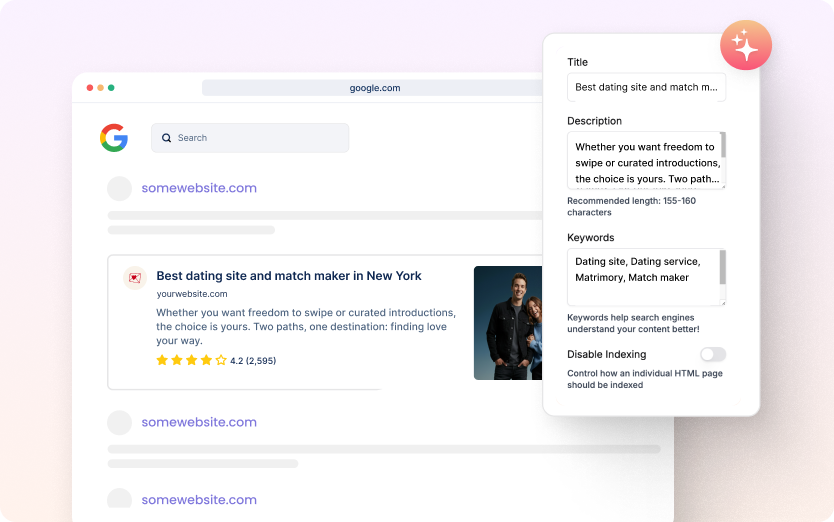The width and height of the screenshot is (834, 522).
Task: Click inside the Keywords text area
Action: (x=642, y=277)
